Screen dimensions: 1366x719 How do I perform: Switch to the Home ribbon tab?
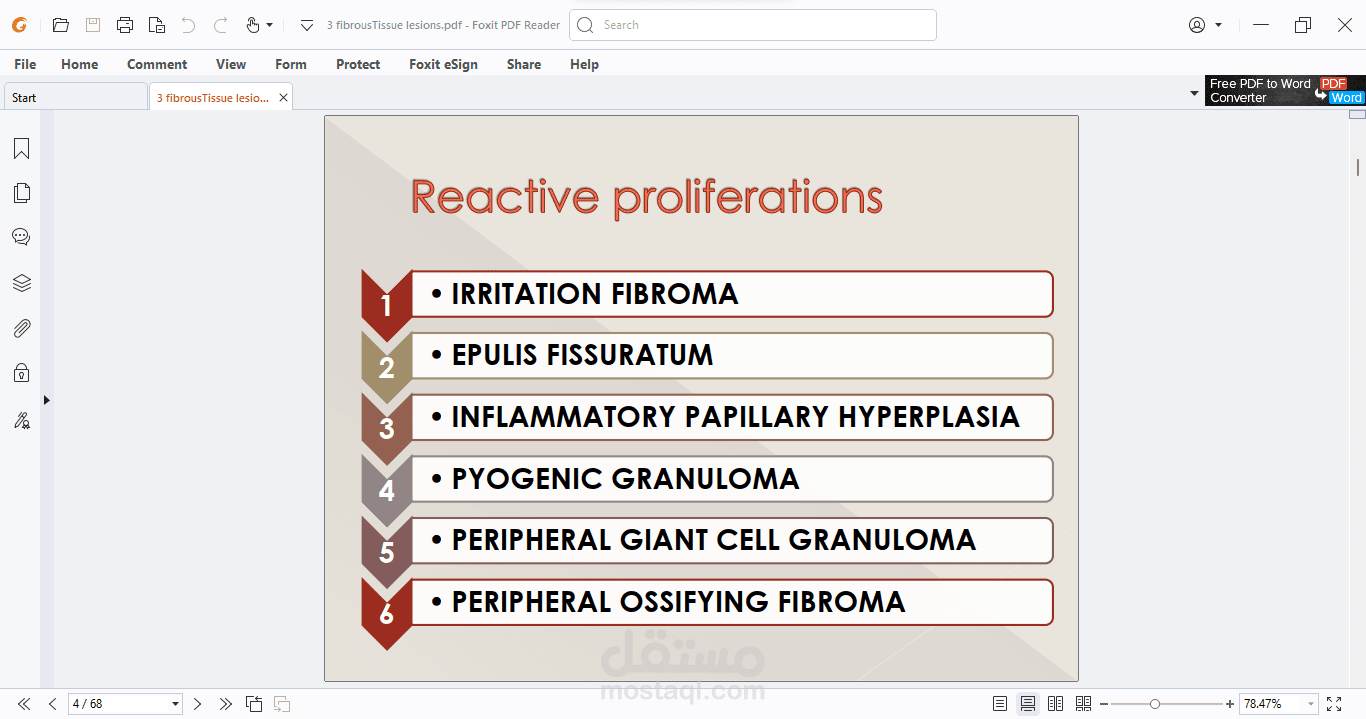tap(80, 64)
